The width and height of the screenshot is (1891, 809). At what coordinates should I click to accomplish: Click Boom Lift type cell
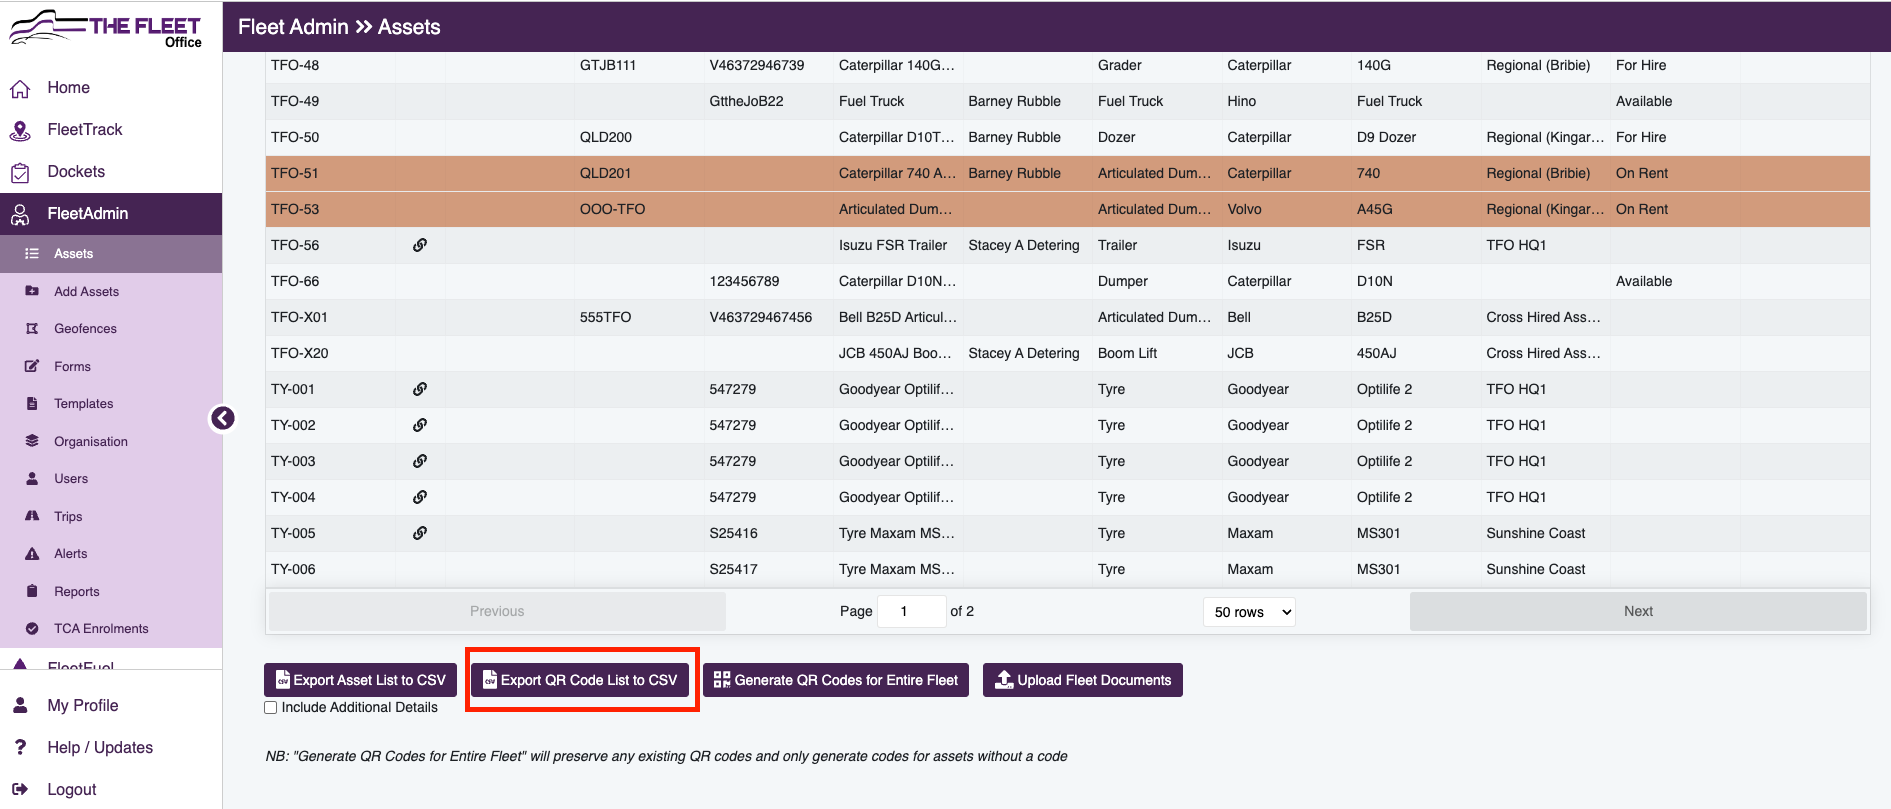(1127, 353)
